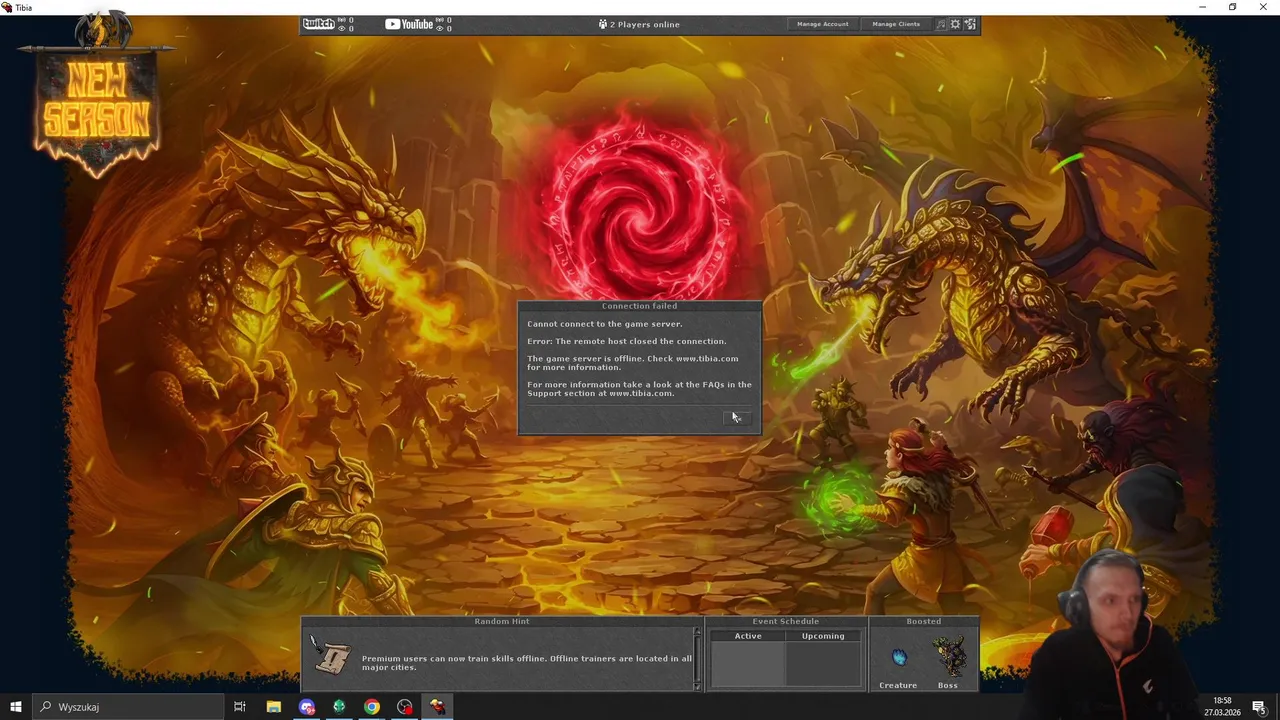Select the Upcoming events column
Screen dimensions: 1280x720
pos(823,659)
